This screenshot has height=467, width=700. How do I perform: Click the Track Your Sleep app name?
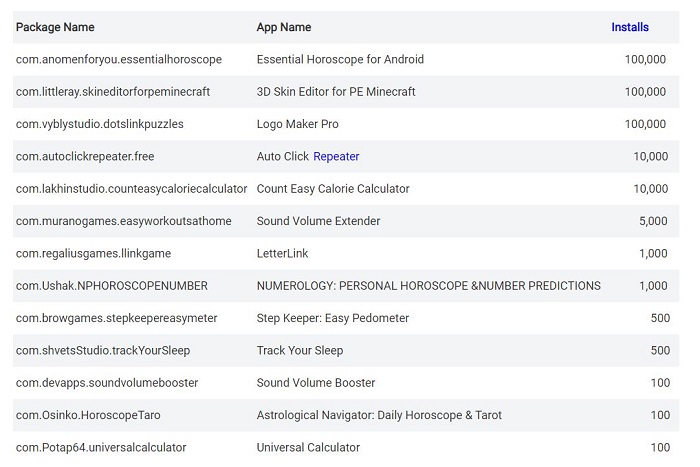tap(300, 350)
